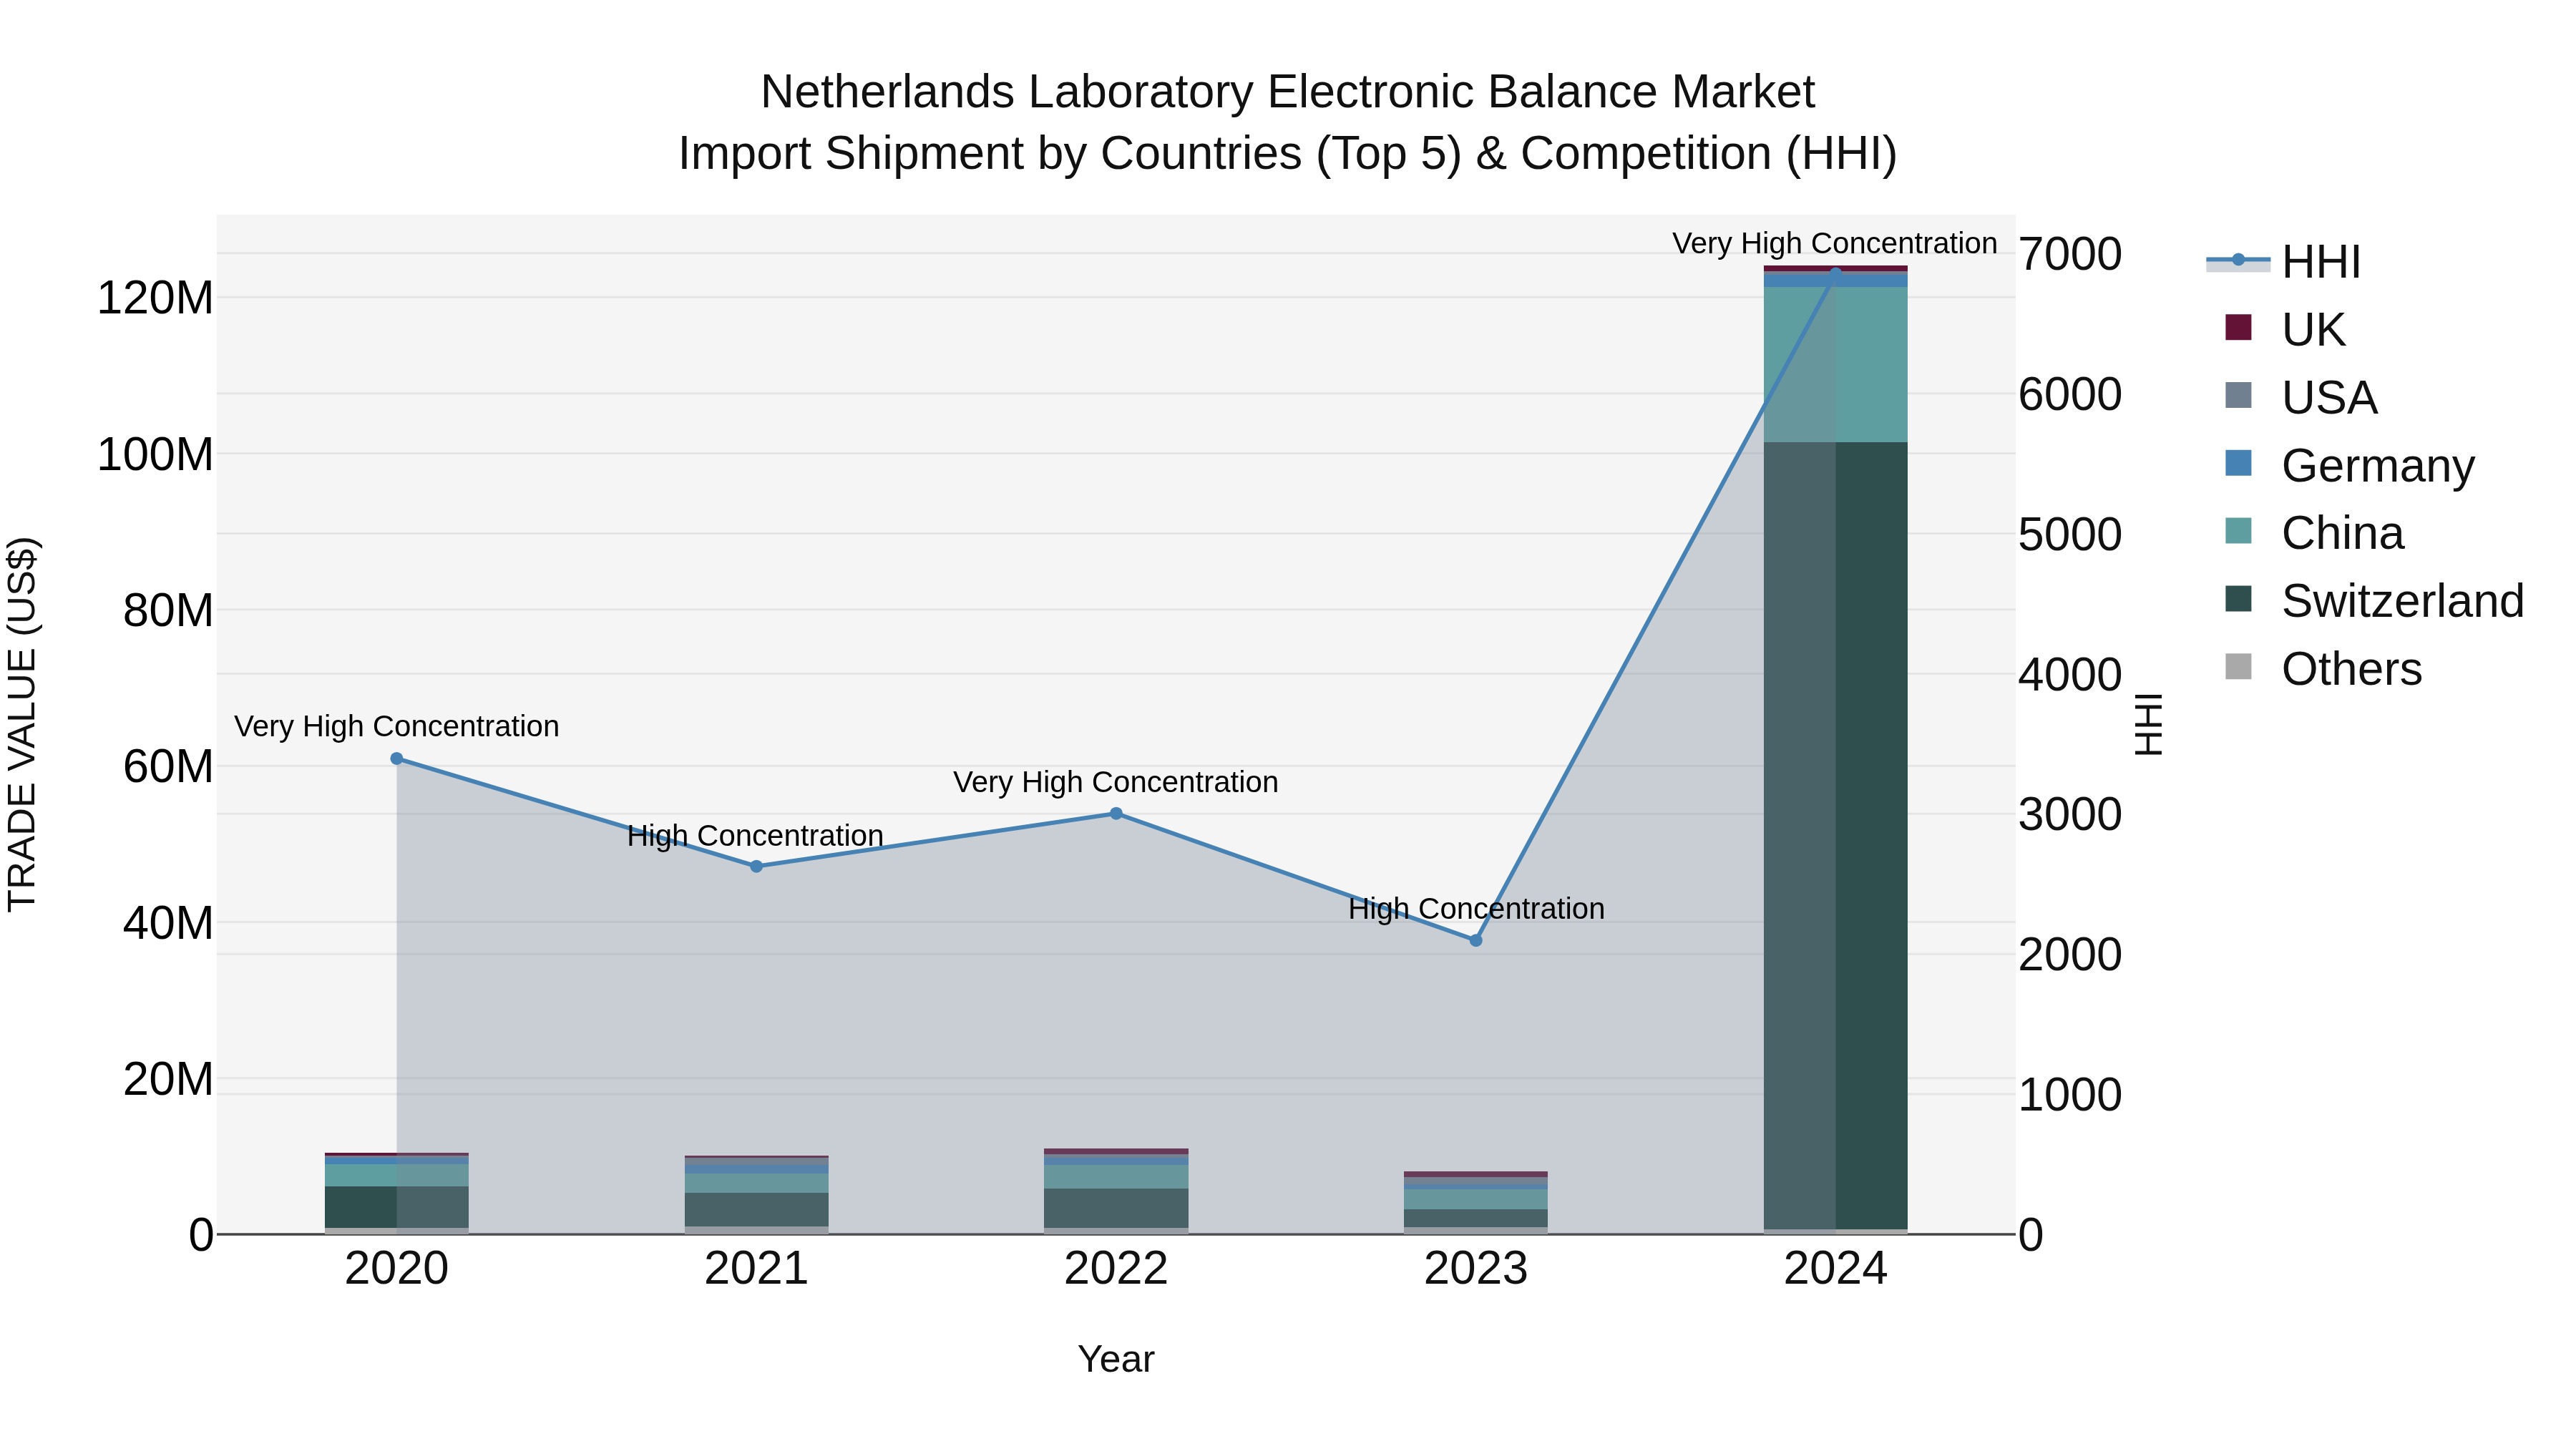Screen dimensions: 2576x1449
Task: Toggle USA series in the legend
Action: point(2301,398)
